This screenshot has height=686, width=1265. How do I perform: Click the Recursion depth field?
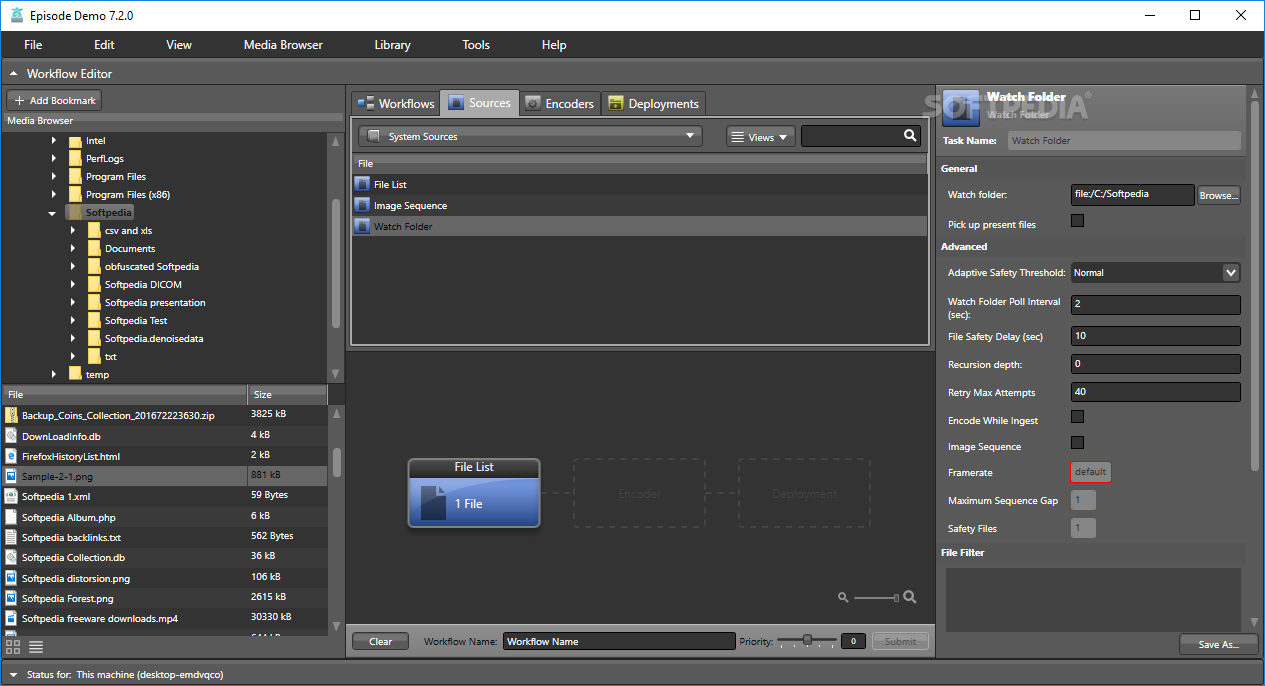point(1155,364)
